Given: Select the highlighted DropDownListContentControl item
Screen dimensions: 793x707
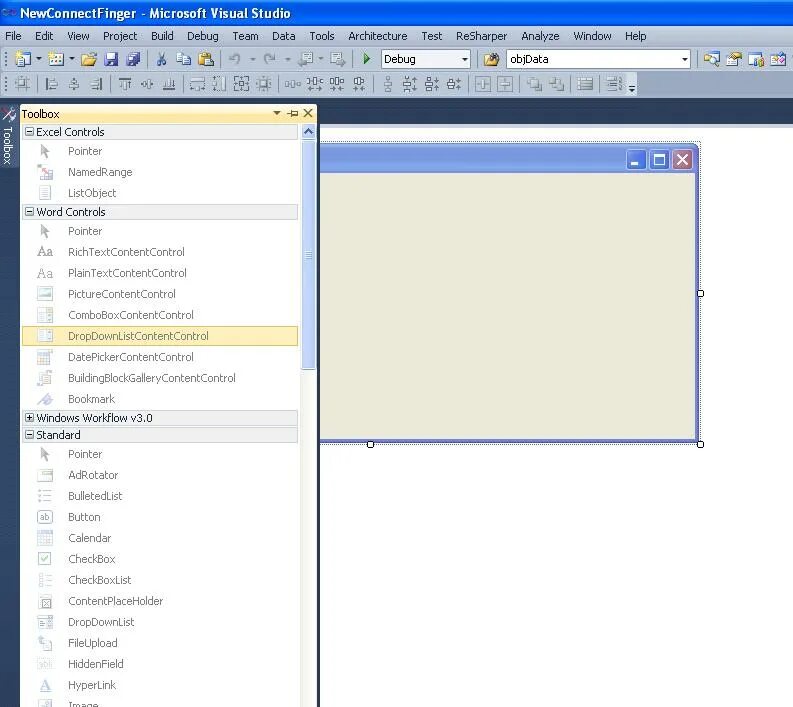Looking at the screenshot, I should tap(160, 336).
